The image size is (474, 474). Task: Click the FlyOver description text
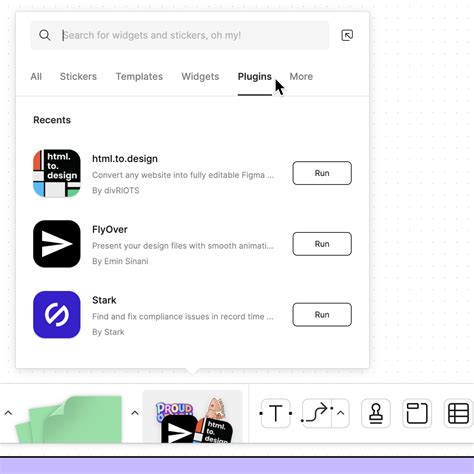(x=183, y=246)
